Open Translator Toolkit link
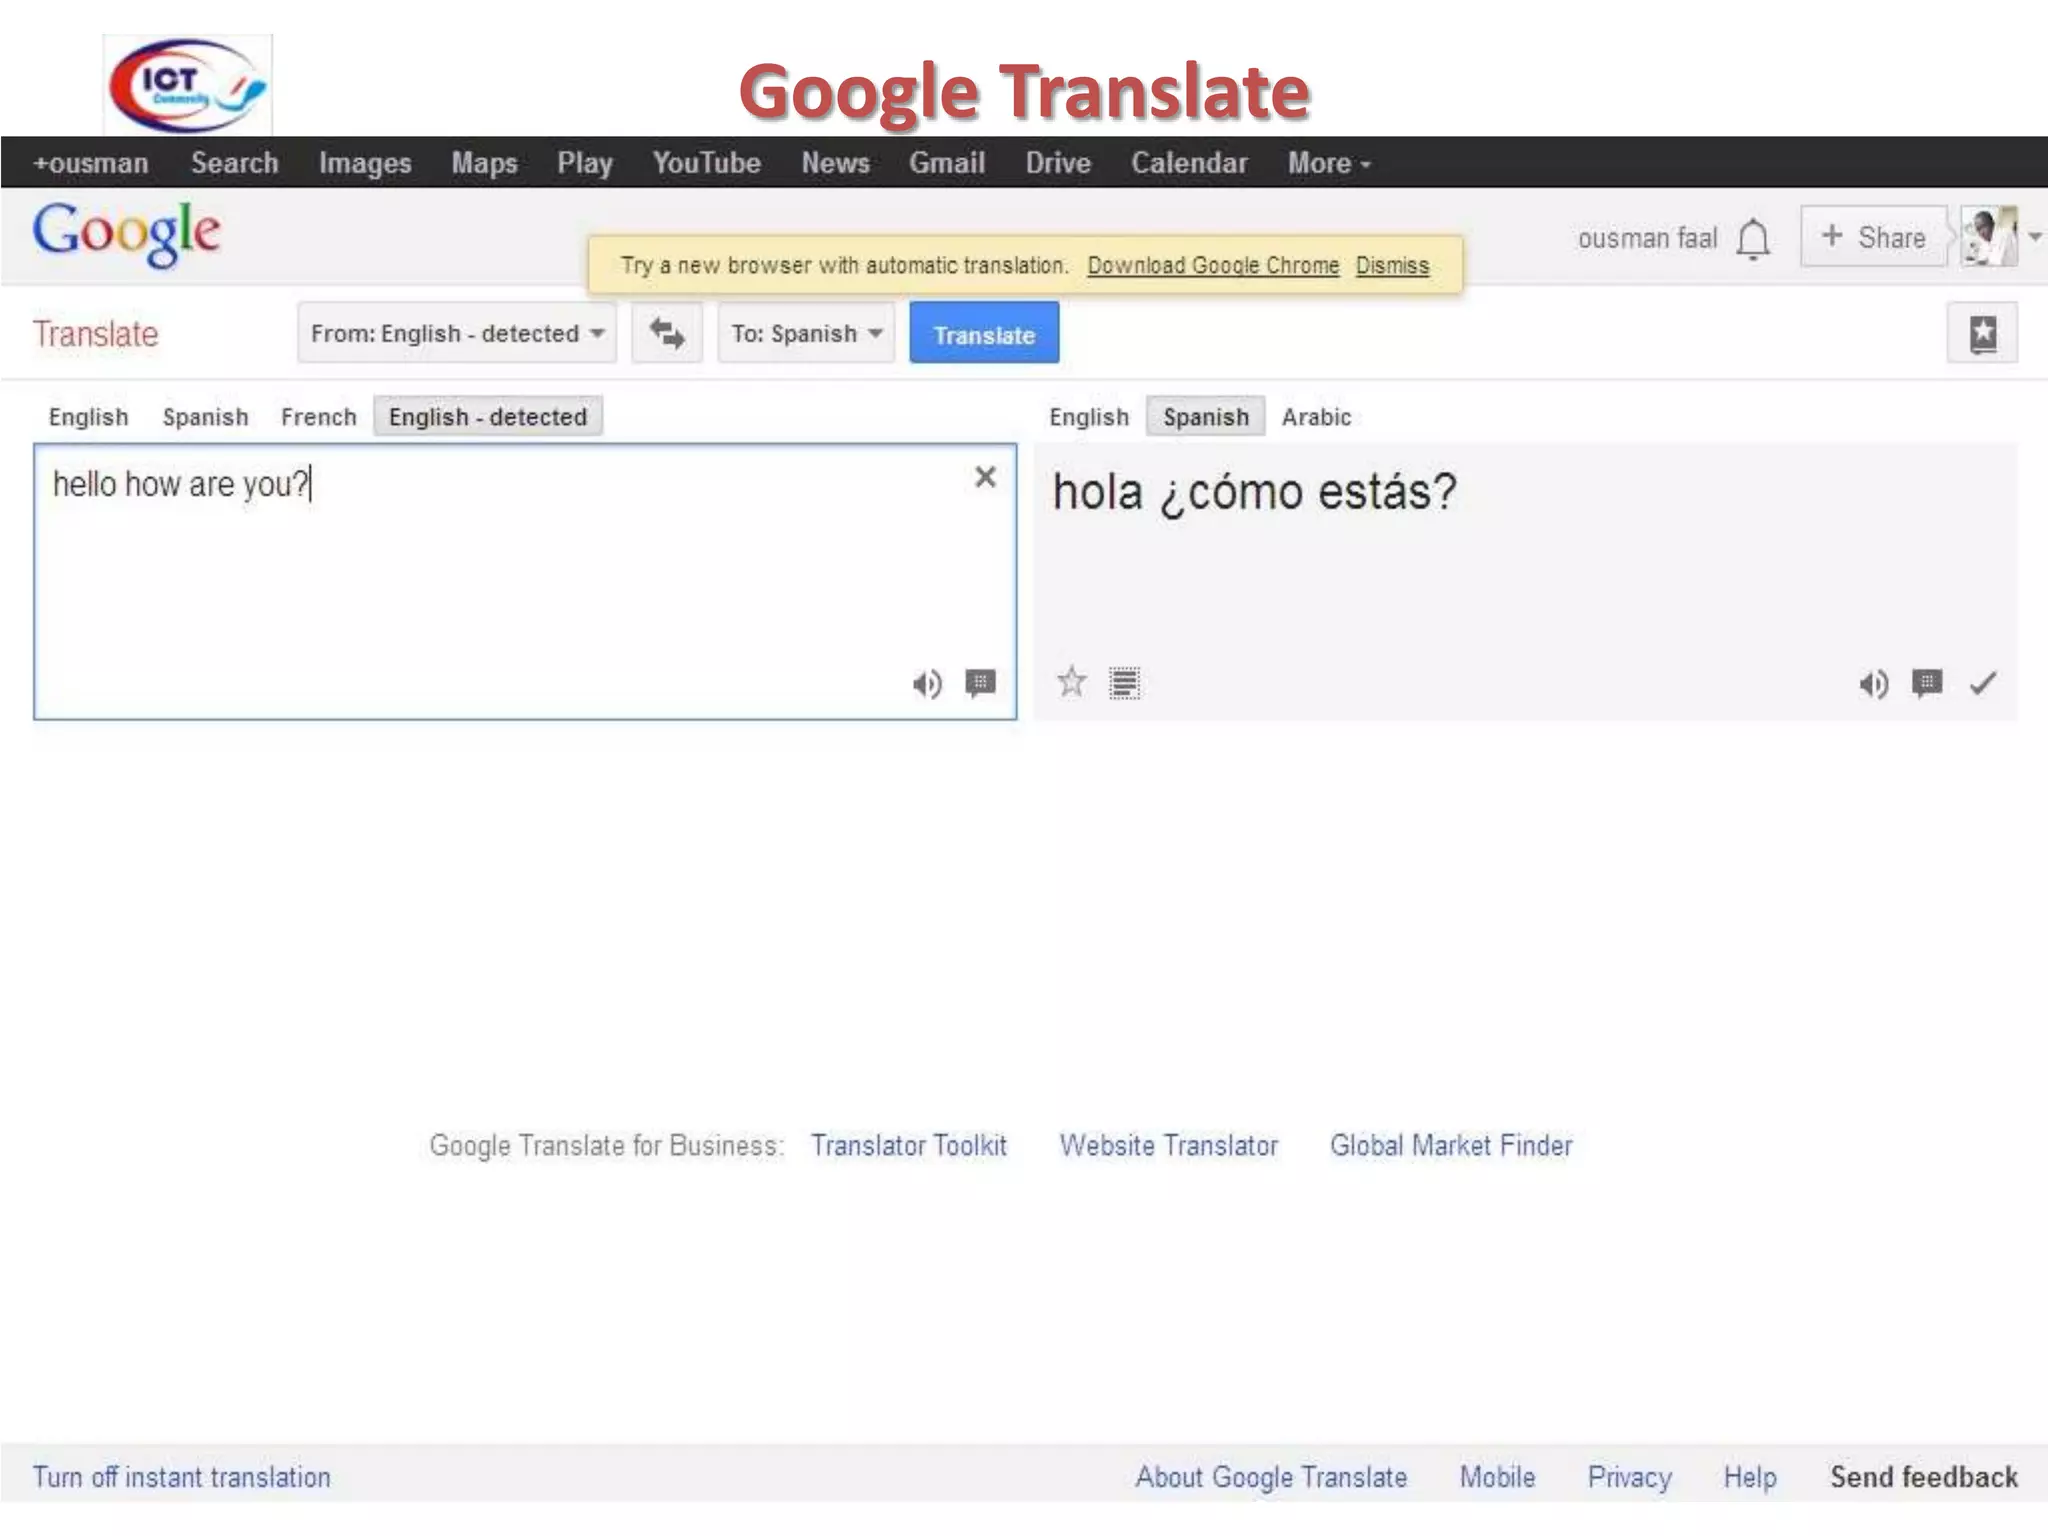Viewport: 2048px width, 1536px height. coord(908,1146)
